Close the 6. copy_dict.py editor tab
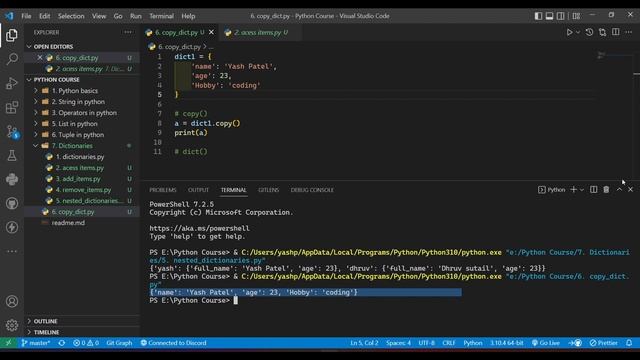The width and height of the screenshot is (640, 360). 211,32
